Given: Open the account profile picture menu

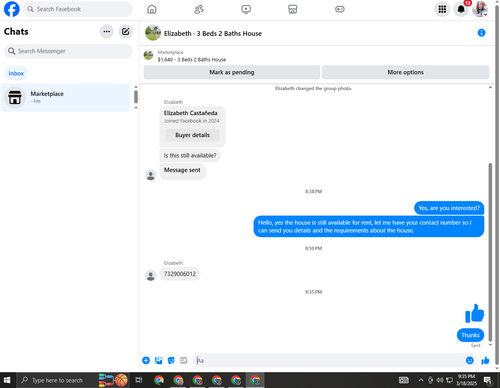Looking at the screenshot, I should click(x=480, y=9).
